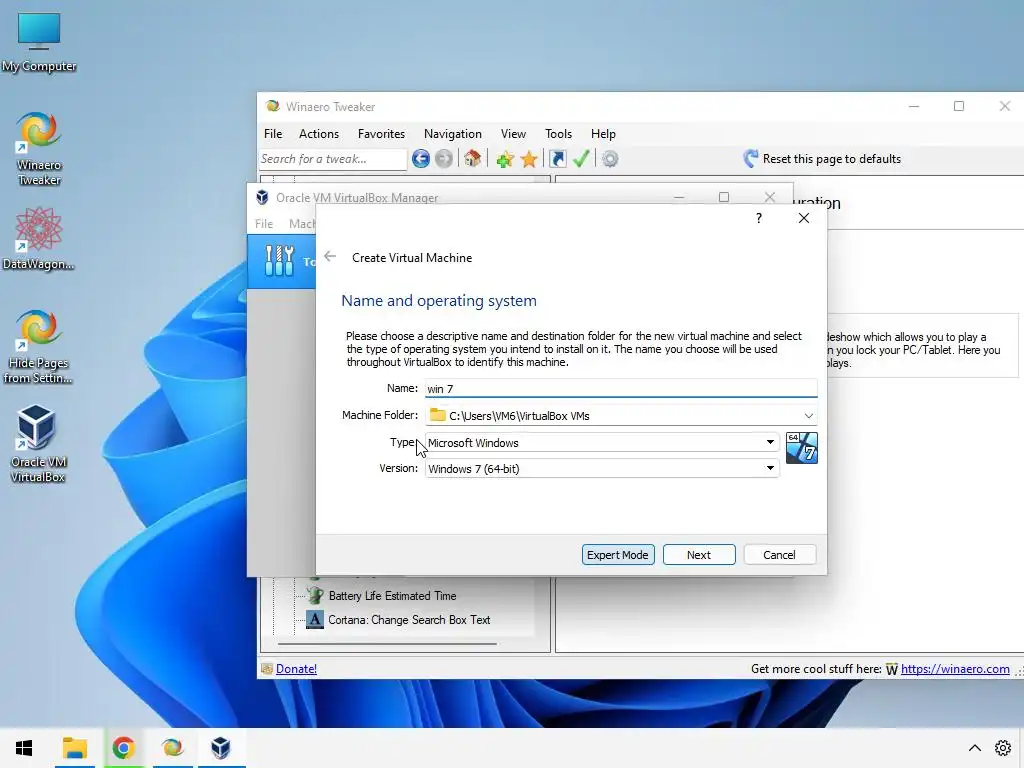
Task: Select Cortana: Change Search Box Text entry
Action: pyautogui.click(x=409, y=620)
